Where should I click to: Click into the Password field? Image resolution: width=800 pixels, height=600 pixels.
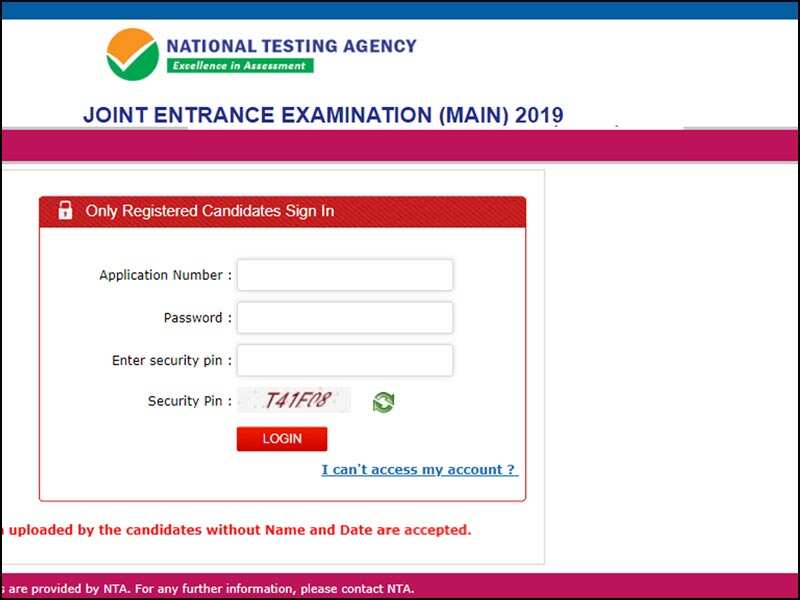click(345, 318)
